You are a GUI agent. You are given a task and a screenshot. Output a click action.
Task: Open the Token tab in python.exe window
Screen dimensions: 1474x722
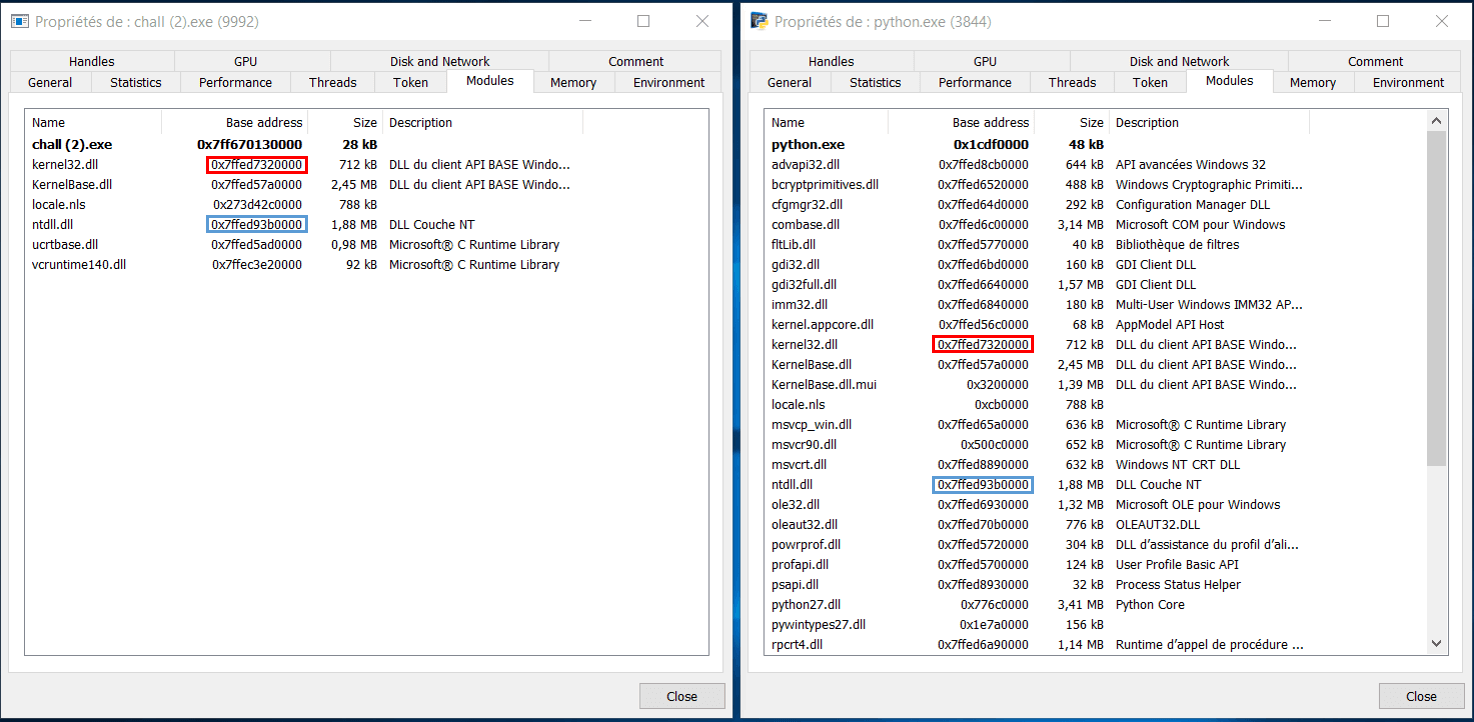pyautogui.click(x=1150, y=82)
